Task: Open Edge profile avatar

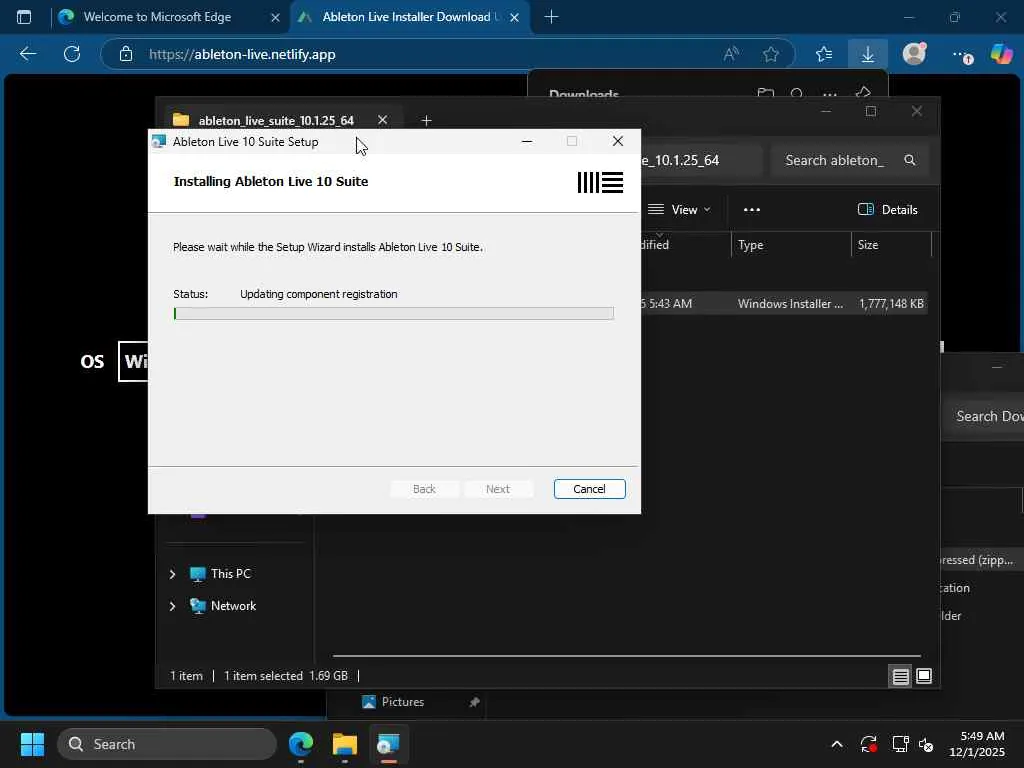Action: (x=914, y=54)
